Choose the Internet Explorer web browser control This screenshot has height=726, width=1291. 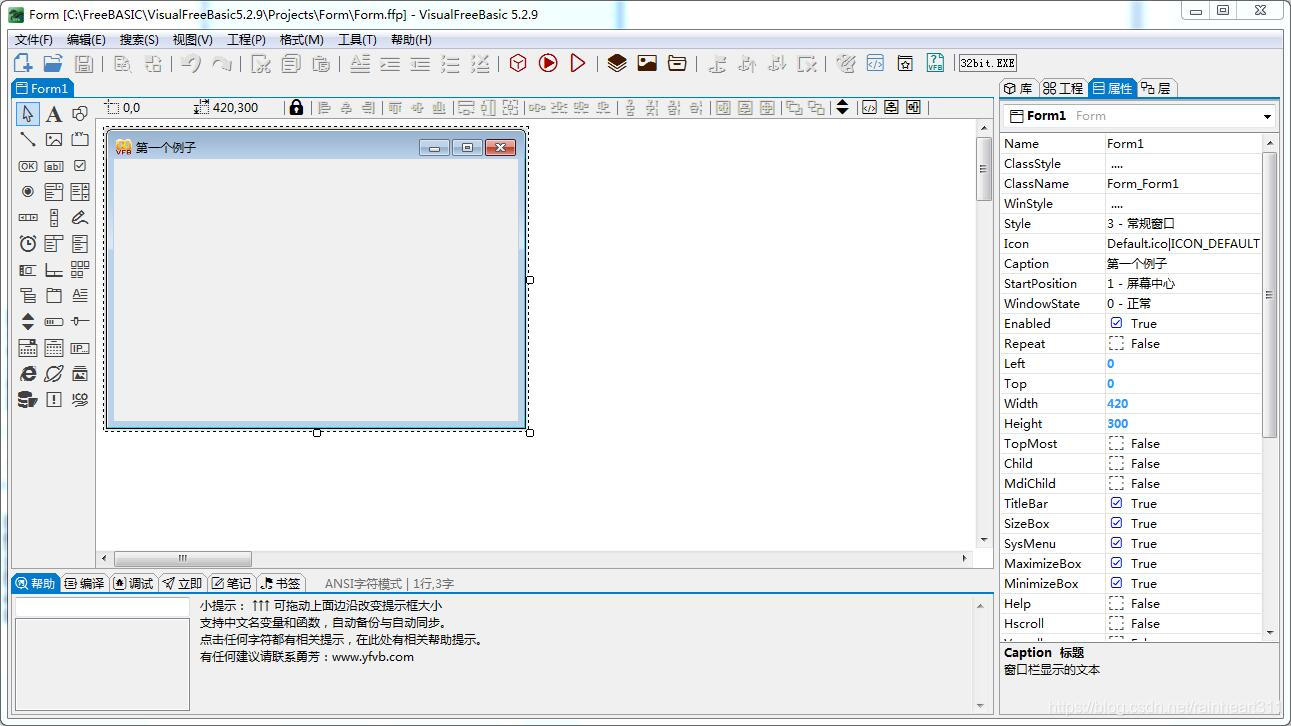(x=28, y=374)
